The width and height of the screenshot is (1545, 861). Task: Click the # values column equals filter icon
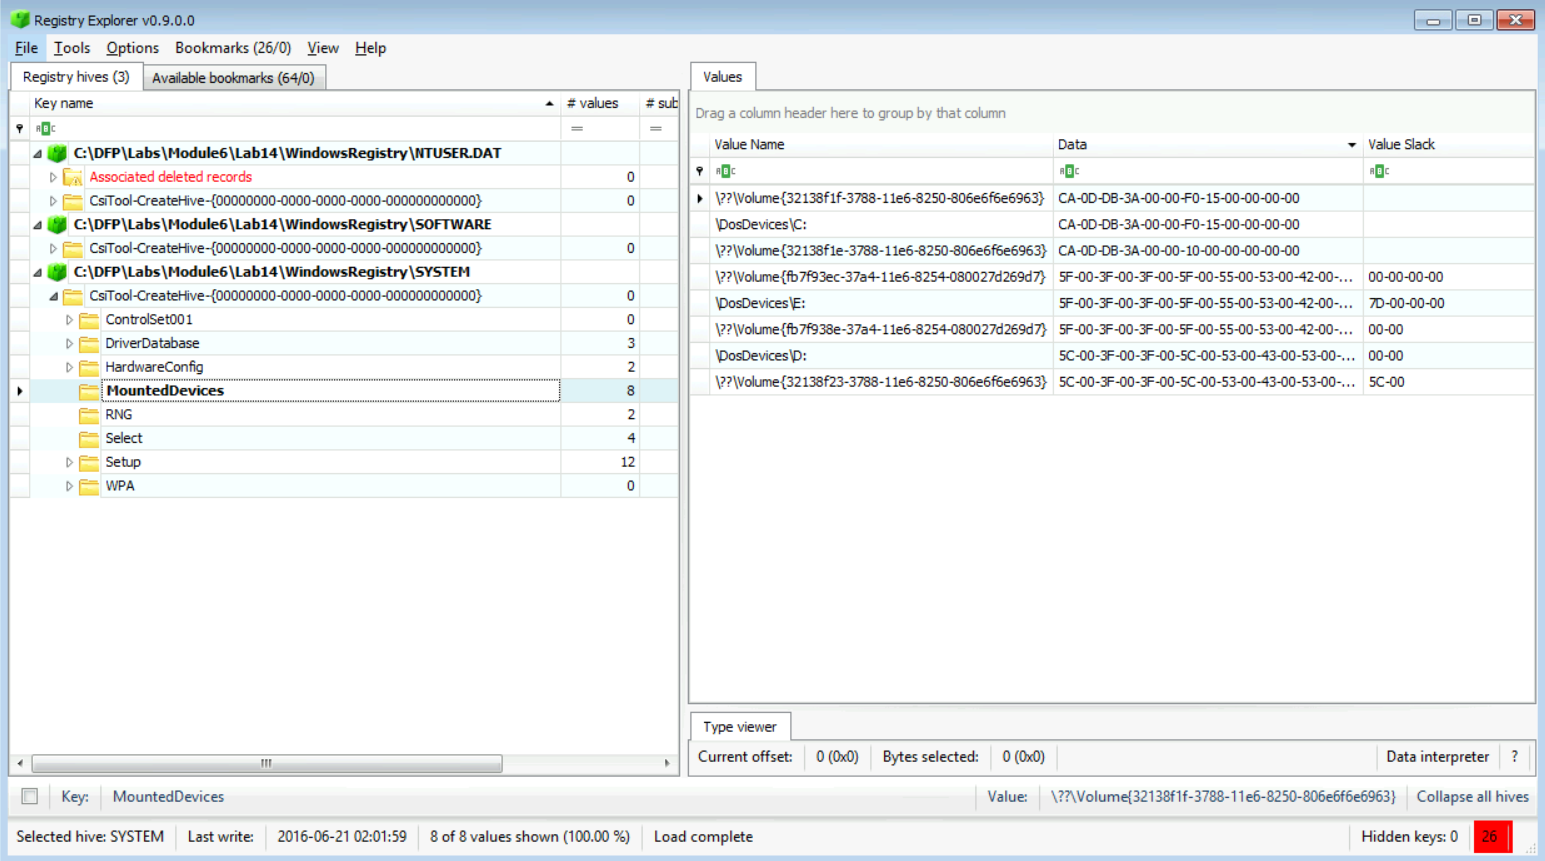[x=577, y=128]
